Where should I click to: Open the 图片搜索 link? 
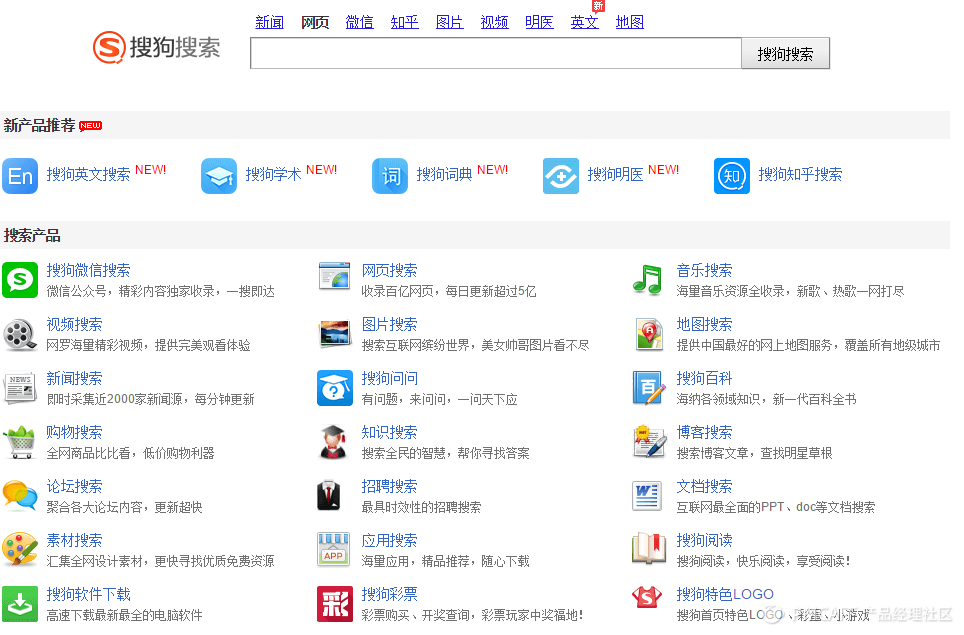(389, 325)
